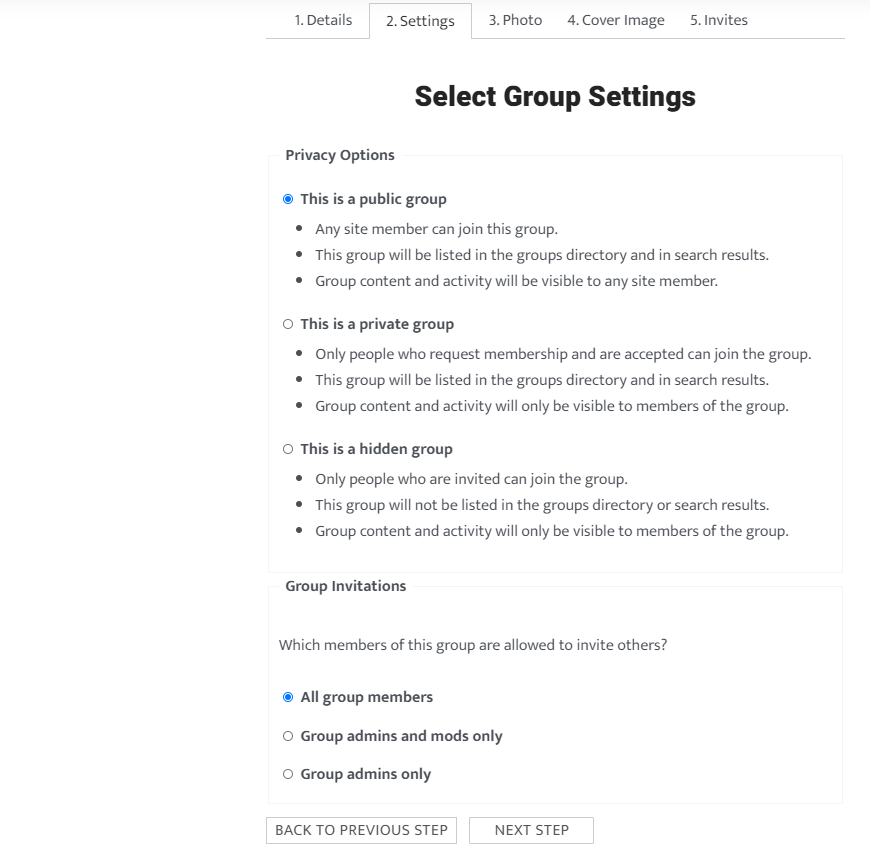The width and height of the screenshot is (870, 844).
Task: Switch to the 5. Invites tab
Action: [x=718, y=20]
